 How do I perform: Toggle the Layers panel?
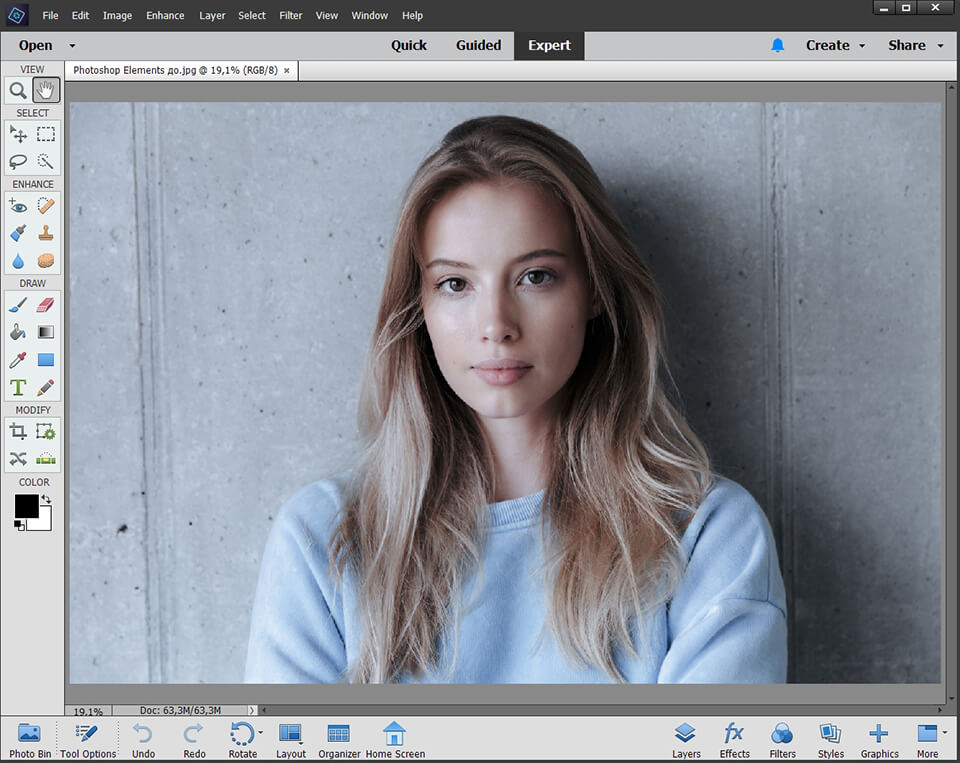tap(686, 740)
